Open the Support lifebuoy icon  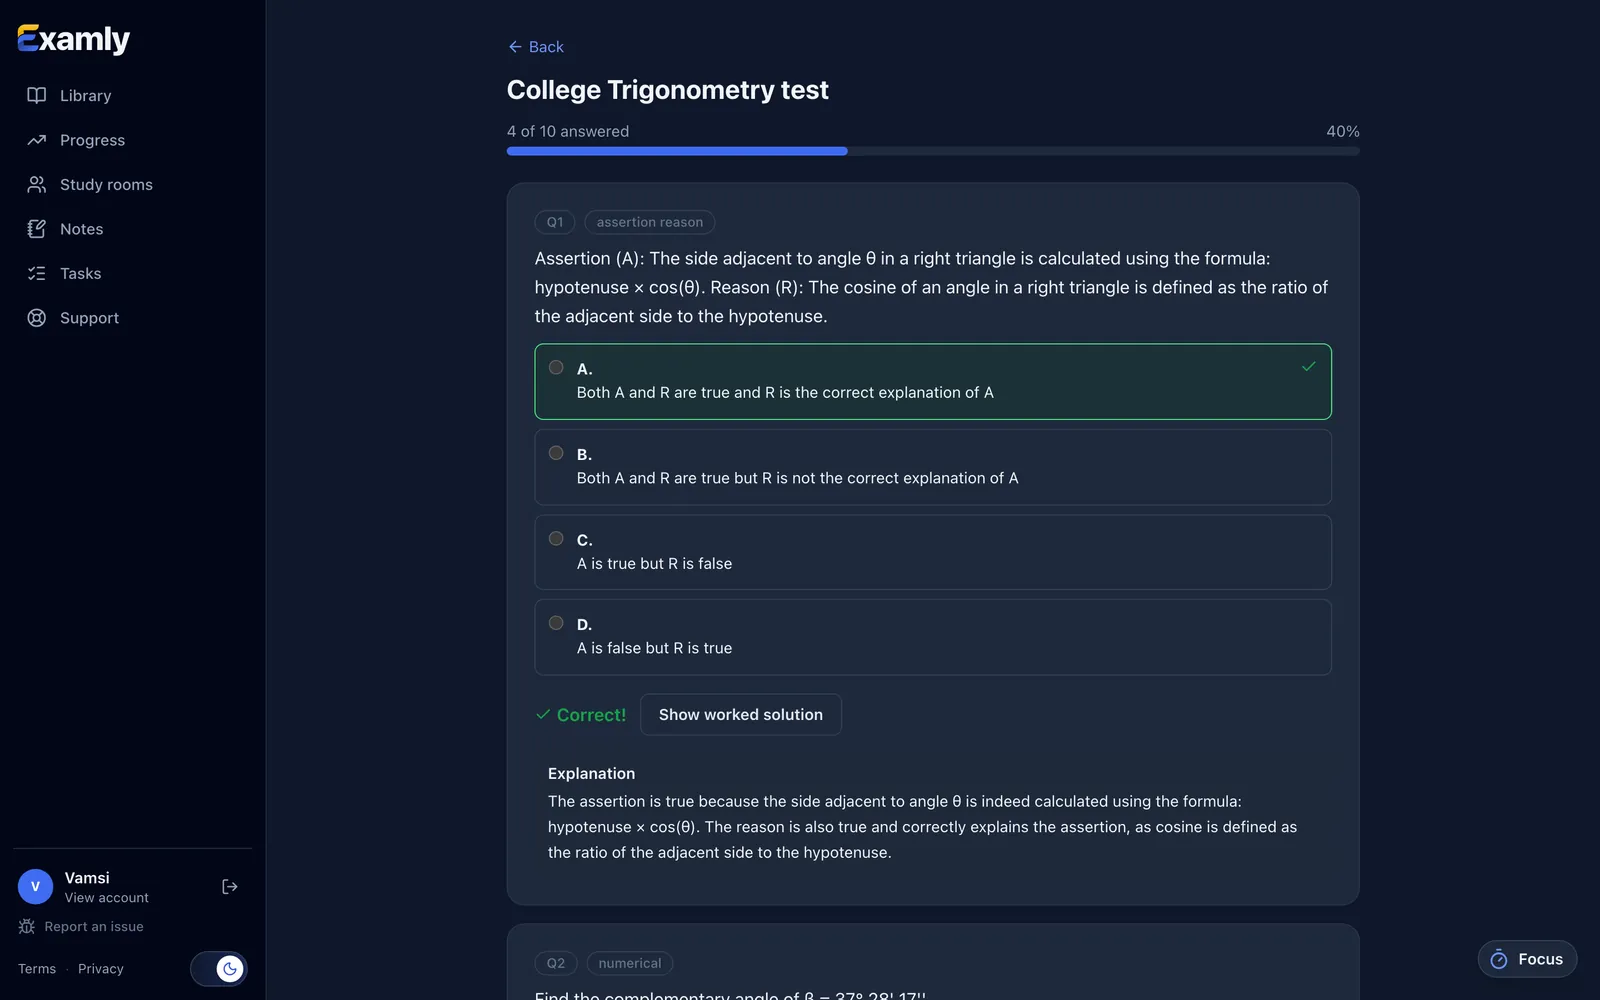click(x=37, y=318)
